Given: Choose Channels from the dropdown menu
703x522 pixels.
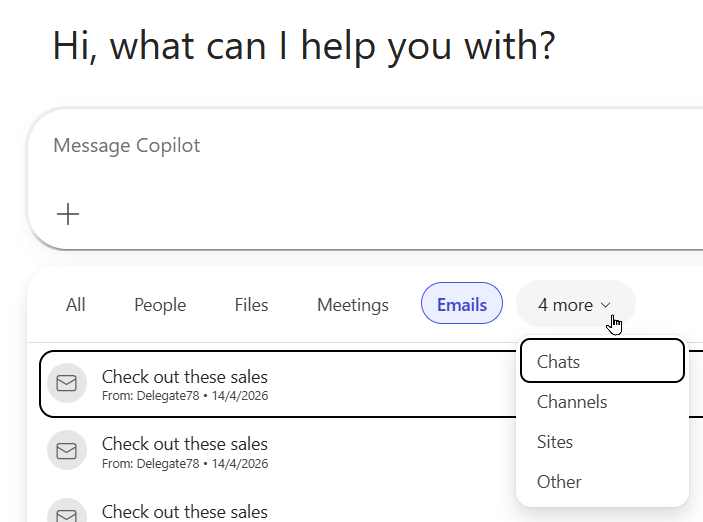Looking at the screenshot, I should pos(602,402).
